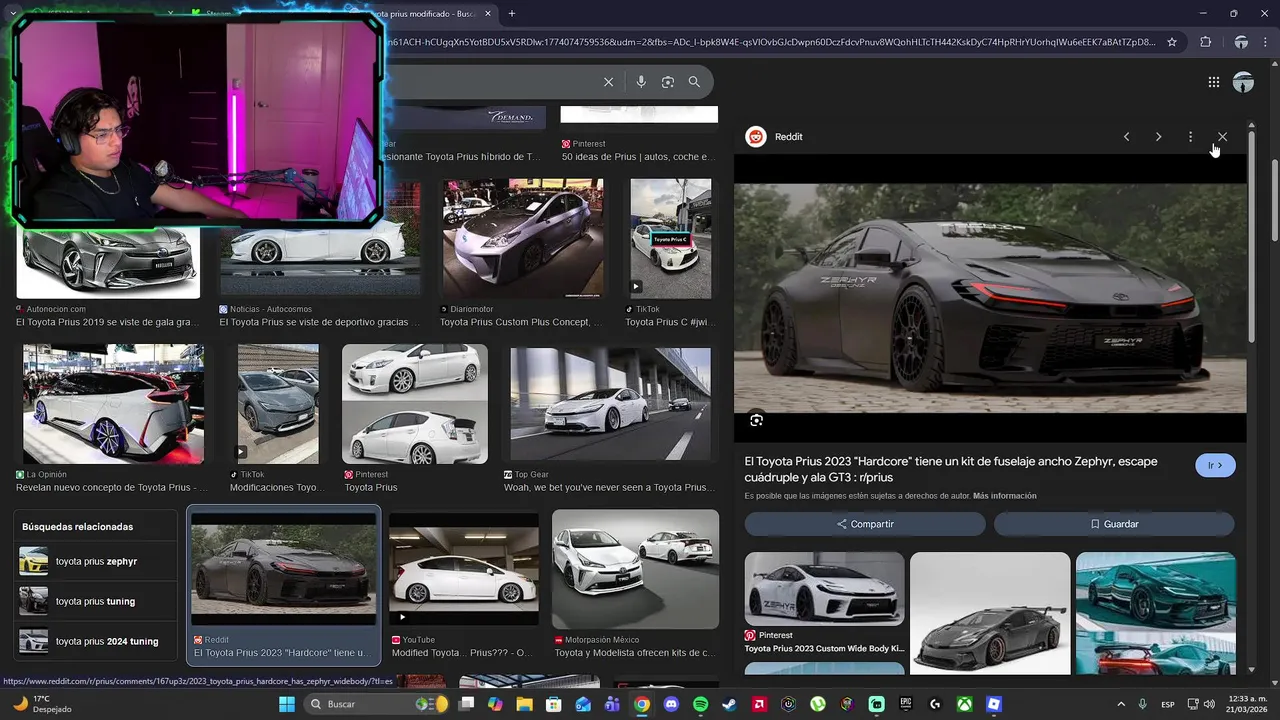Open Google account avatar on the page

click(1243, 82)
